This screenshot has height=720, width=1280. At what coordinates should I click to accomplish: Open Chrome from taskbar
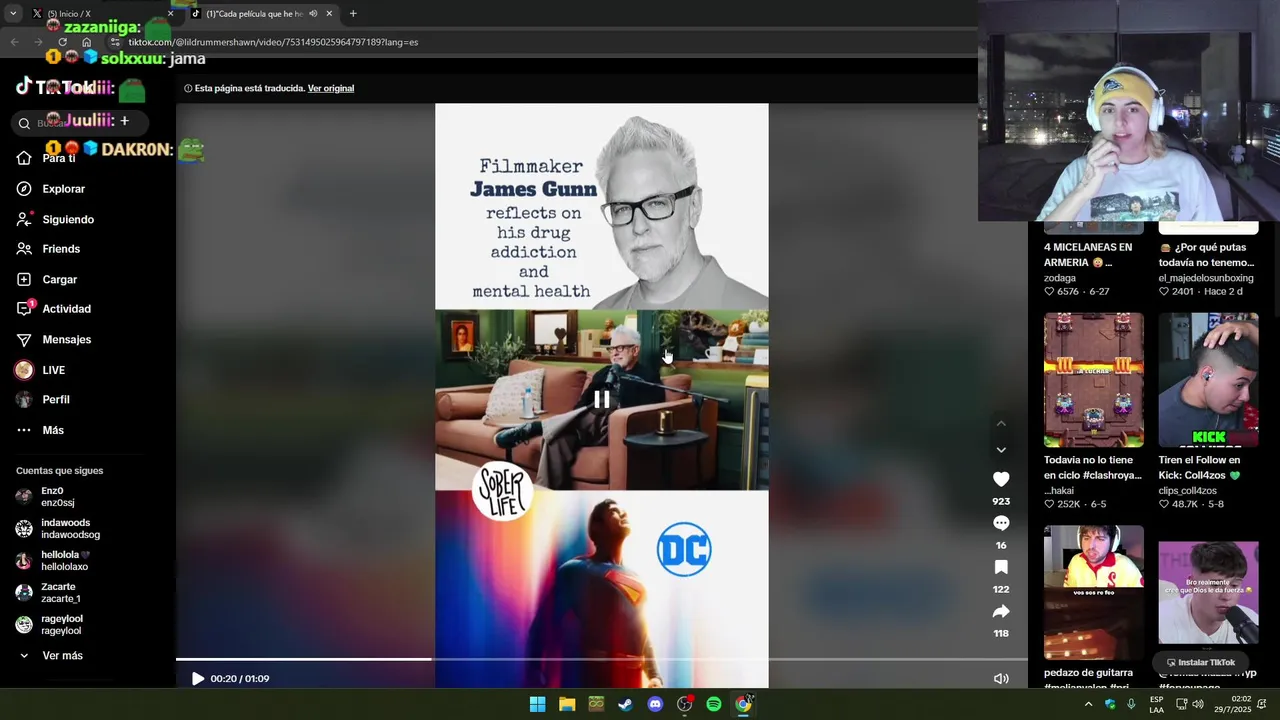(x=743, y=704)
